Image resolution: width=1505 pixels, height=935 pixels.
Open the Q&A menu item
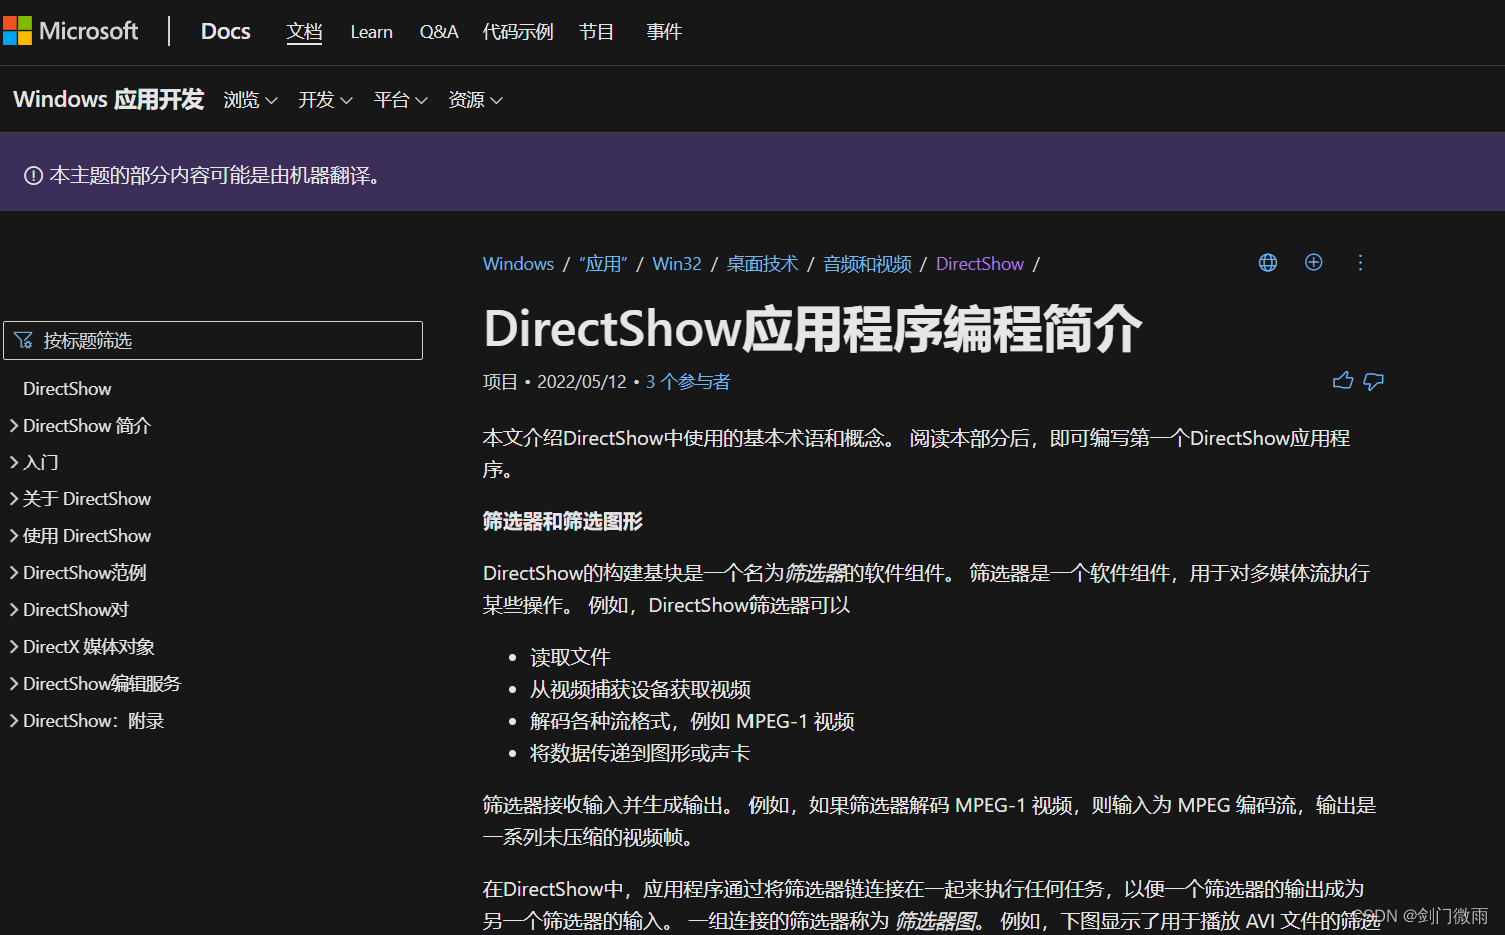pos(439,32)
